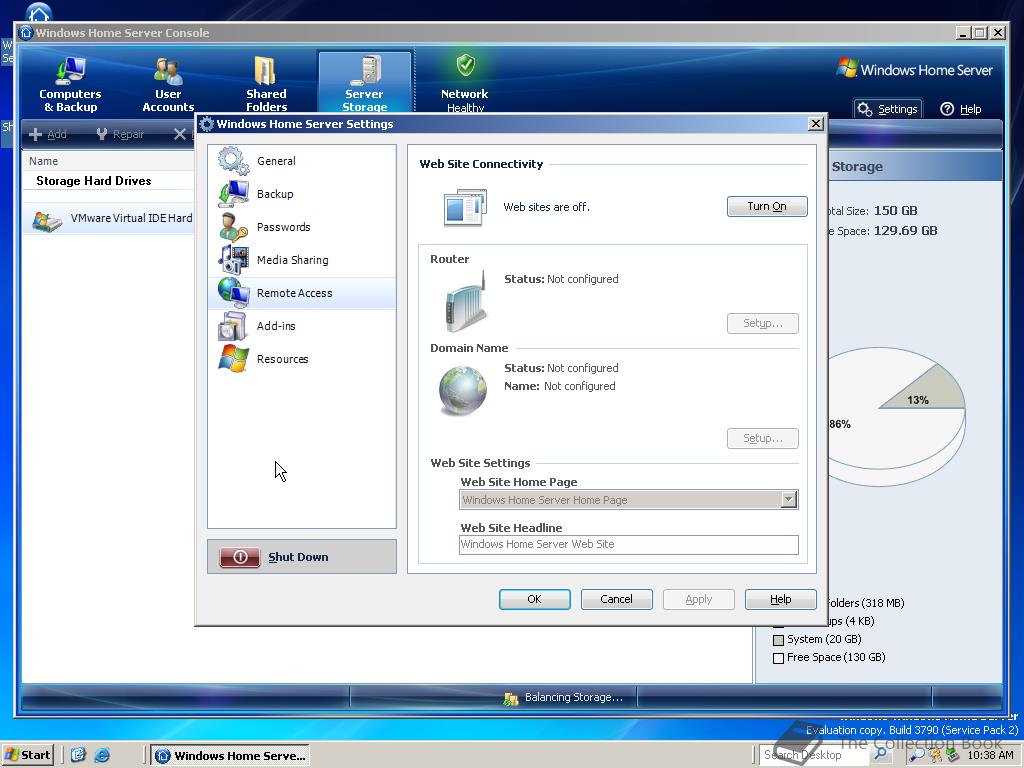Click Windows Home Server taskbar button
The height and width of the screenshot is (768, 1024).
coord(231,756)
